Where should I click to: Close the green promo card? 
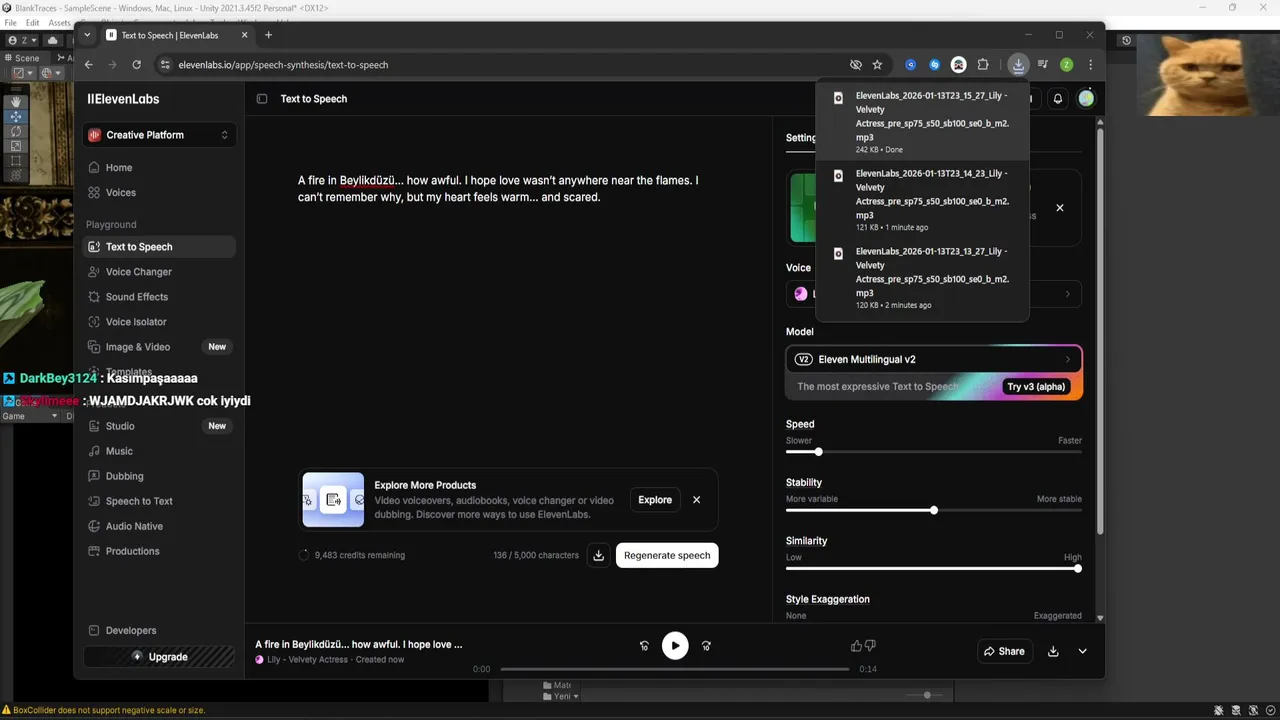point(1060,208)
